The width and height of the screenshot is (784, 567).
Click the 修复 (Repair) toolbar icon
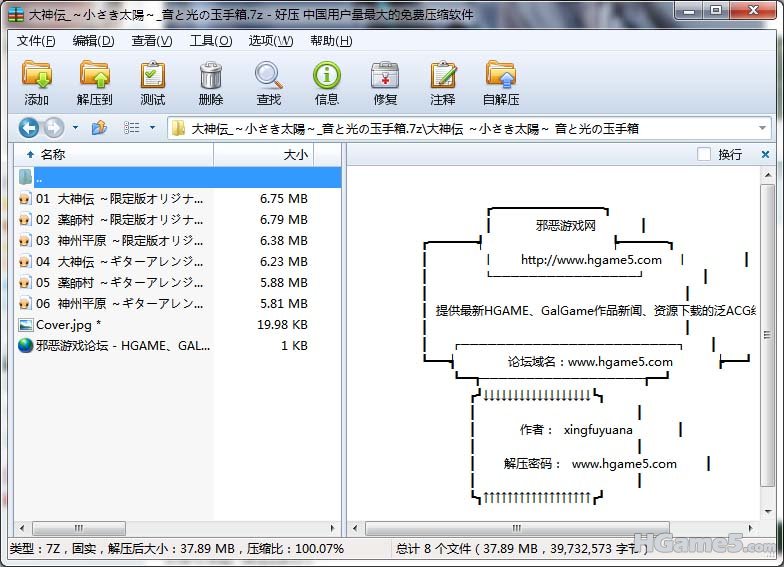pyautogui.click(x=385, y=82)
